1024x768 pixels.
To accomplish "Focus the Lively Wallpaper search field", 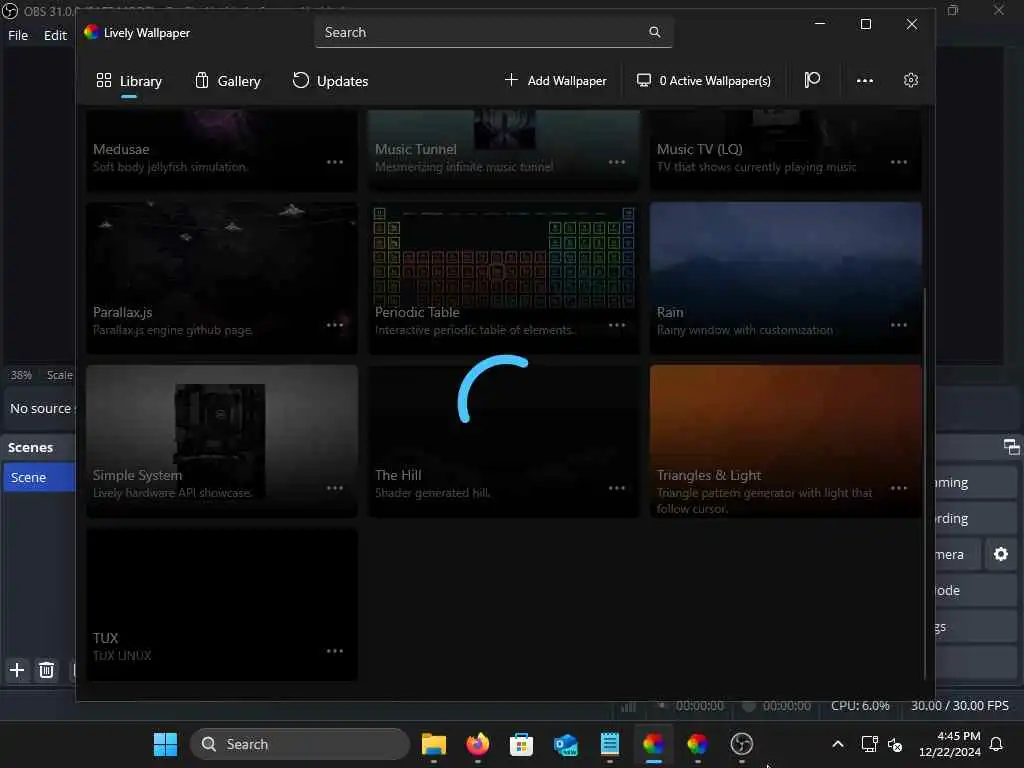I will (x=493, y=32).
